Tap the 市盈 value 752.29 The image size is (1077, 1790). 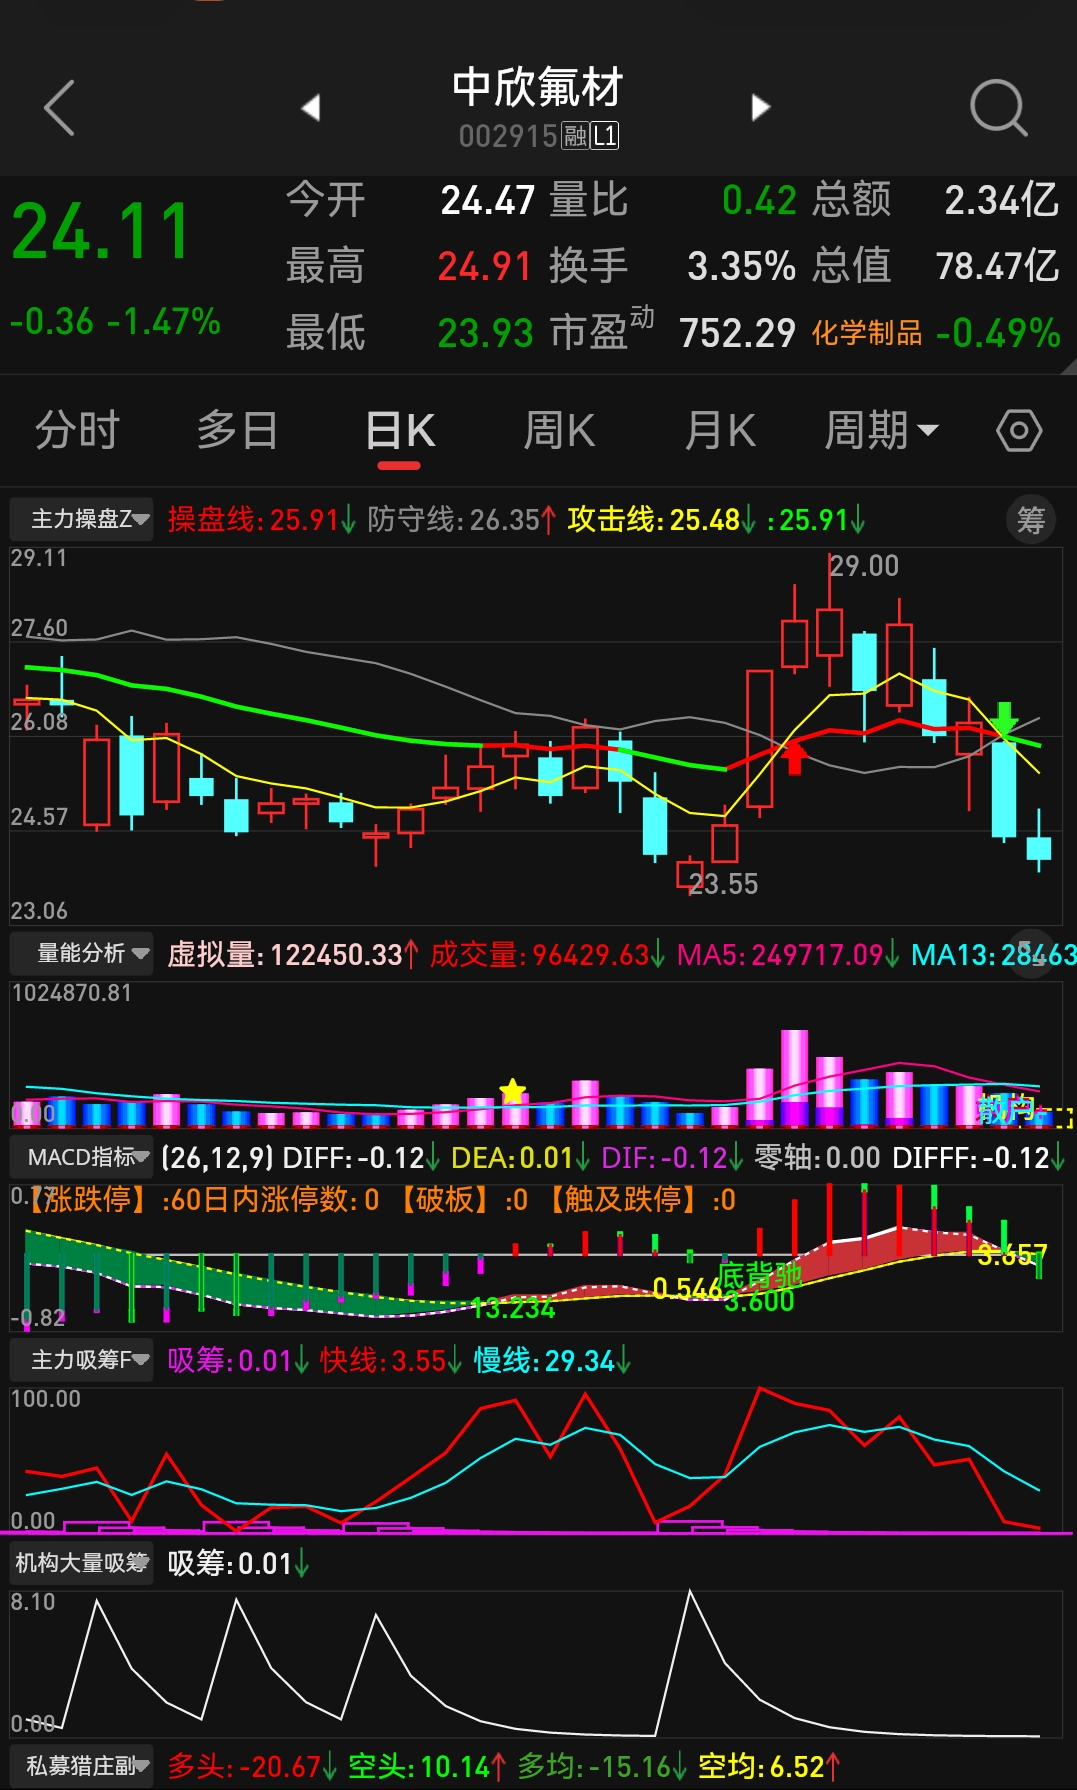coord(737,333)
